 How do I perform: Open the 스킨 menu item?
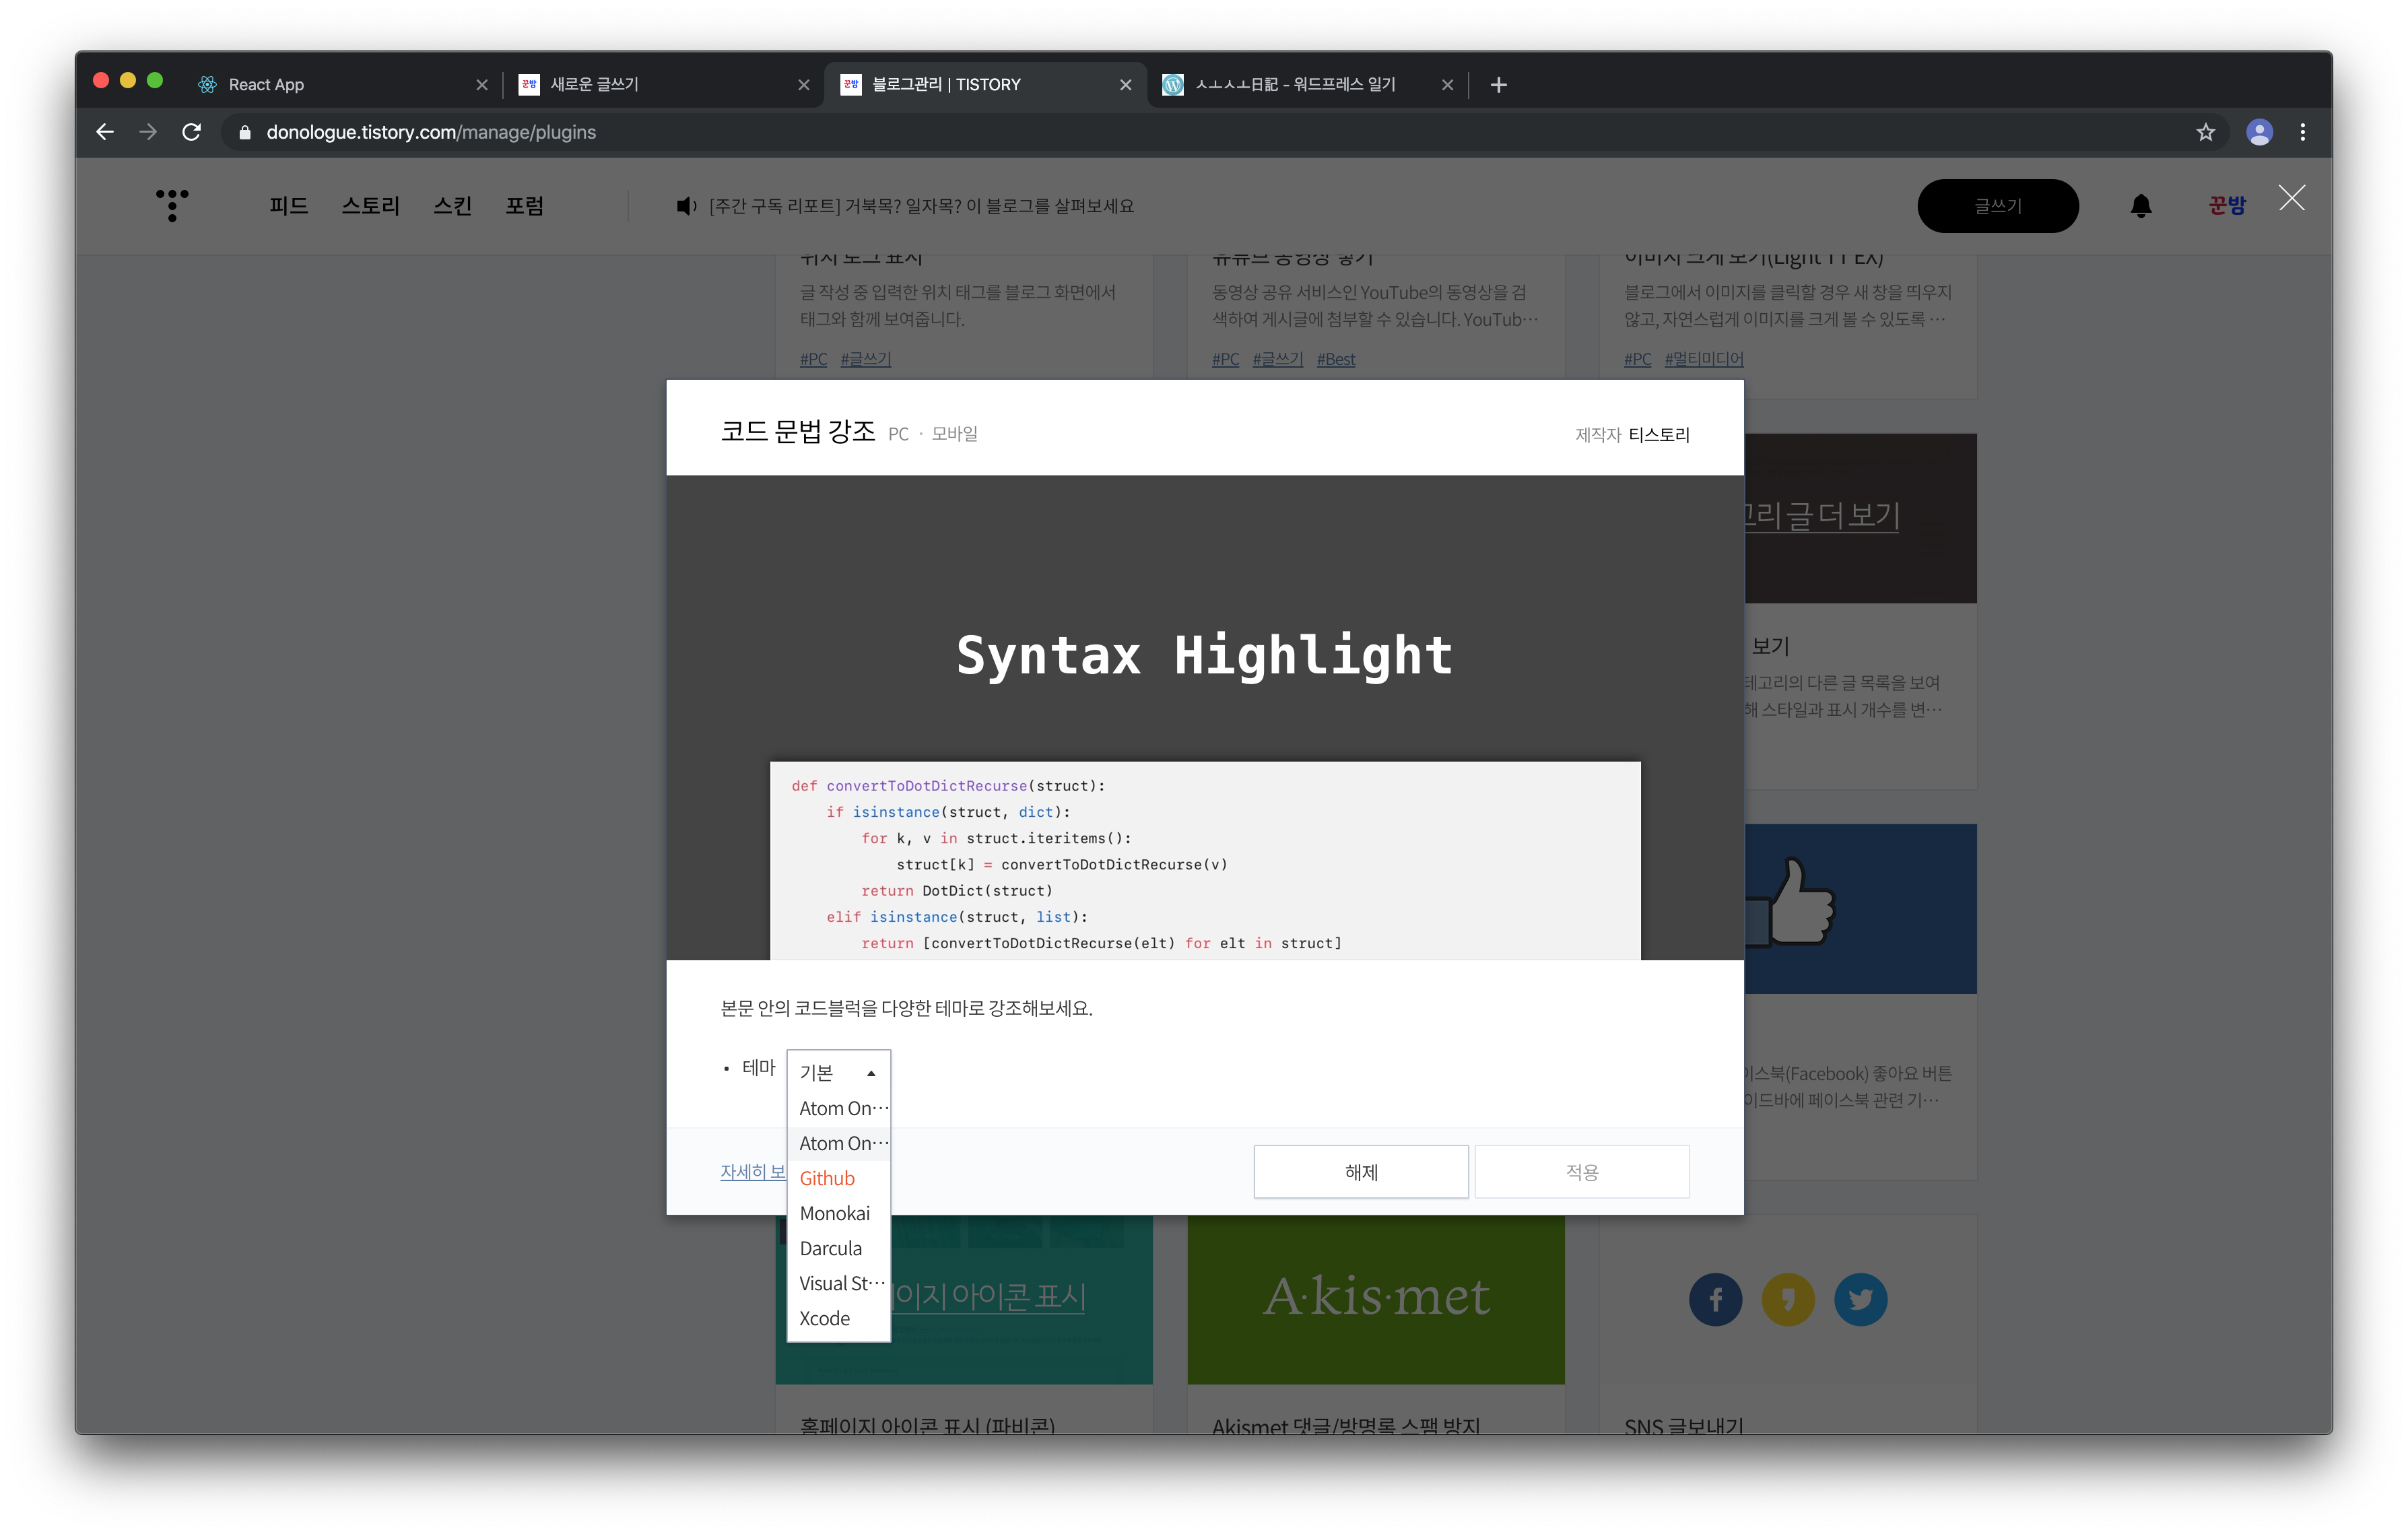[x=452, y=206]
